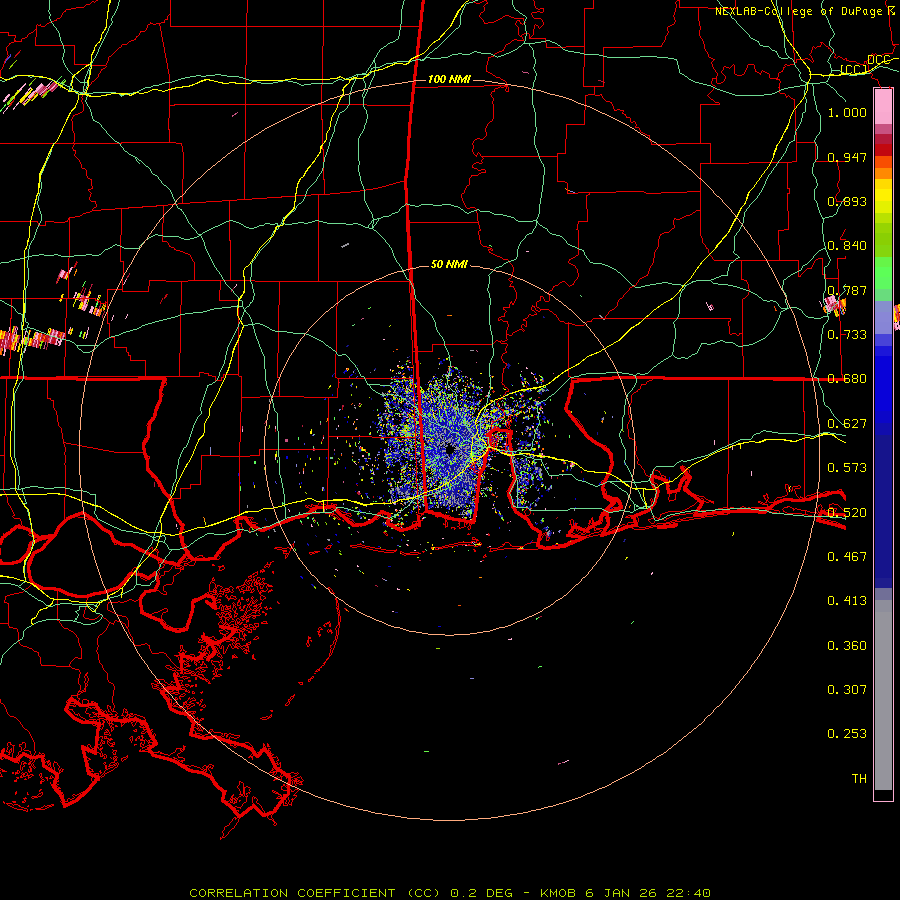
Task: Click the 0.413 color scale value
Action: 847,601
